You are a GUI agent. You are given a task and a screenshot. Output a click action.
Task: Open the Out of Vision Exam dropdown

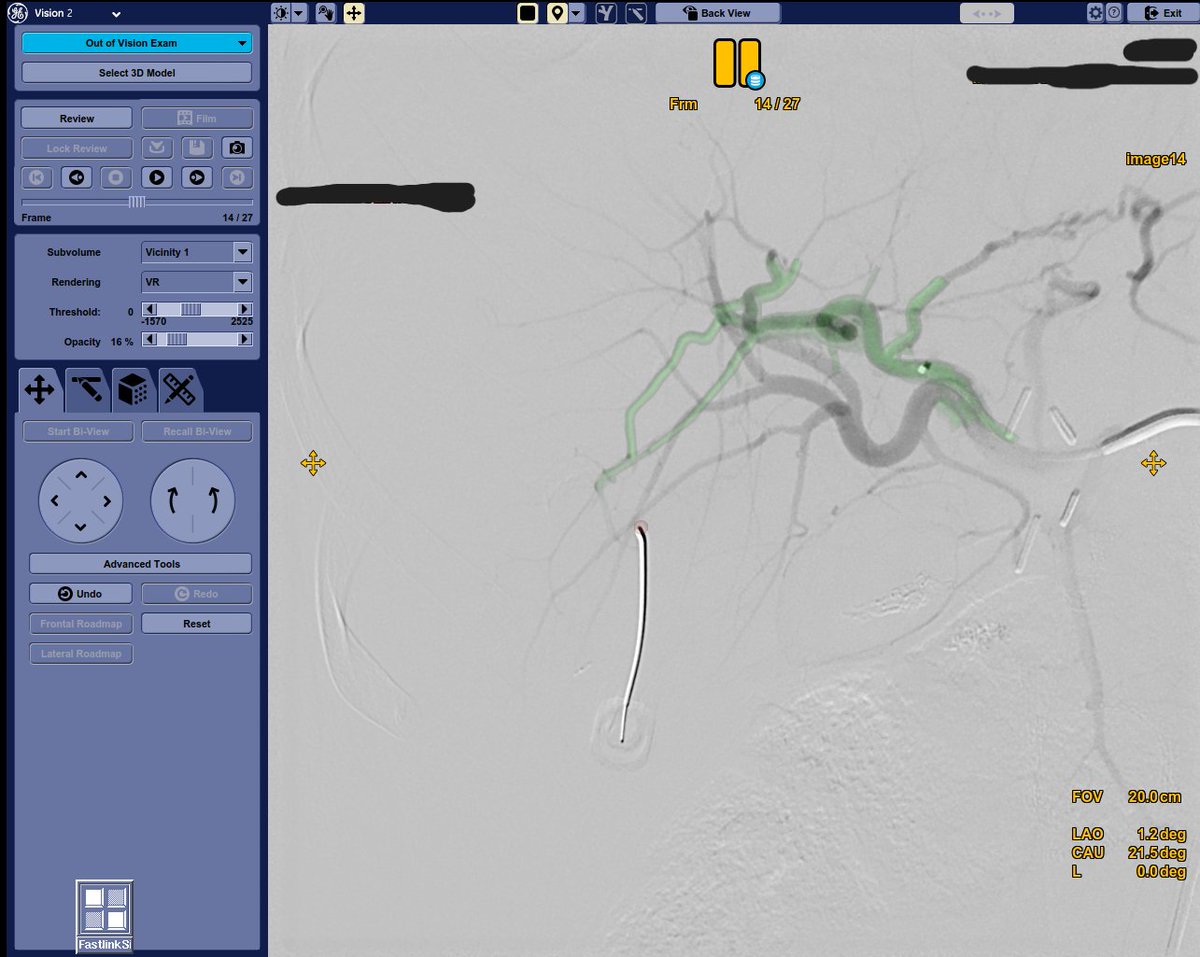(x=137, y=44)
